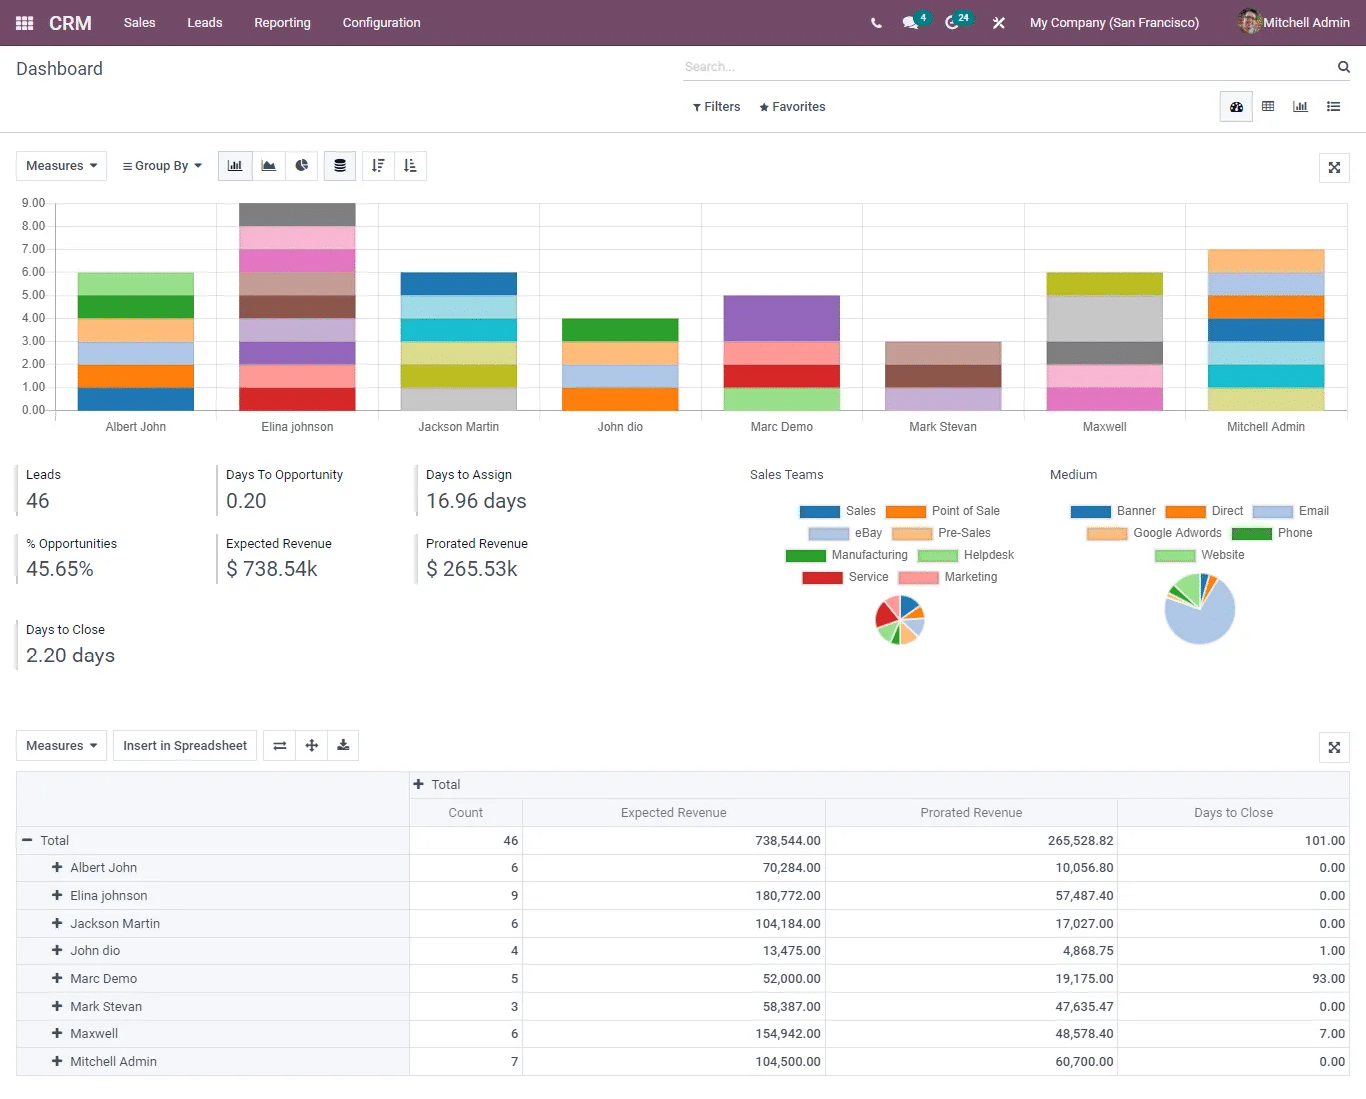Switch to list view using the icon
The image size is (1366, 1099).
pyautogui.click(x=1333, y=106)
